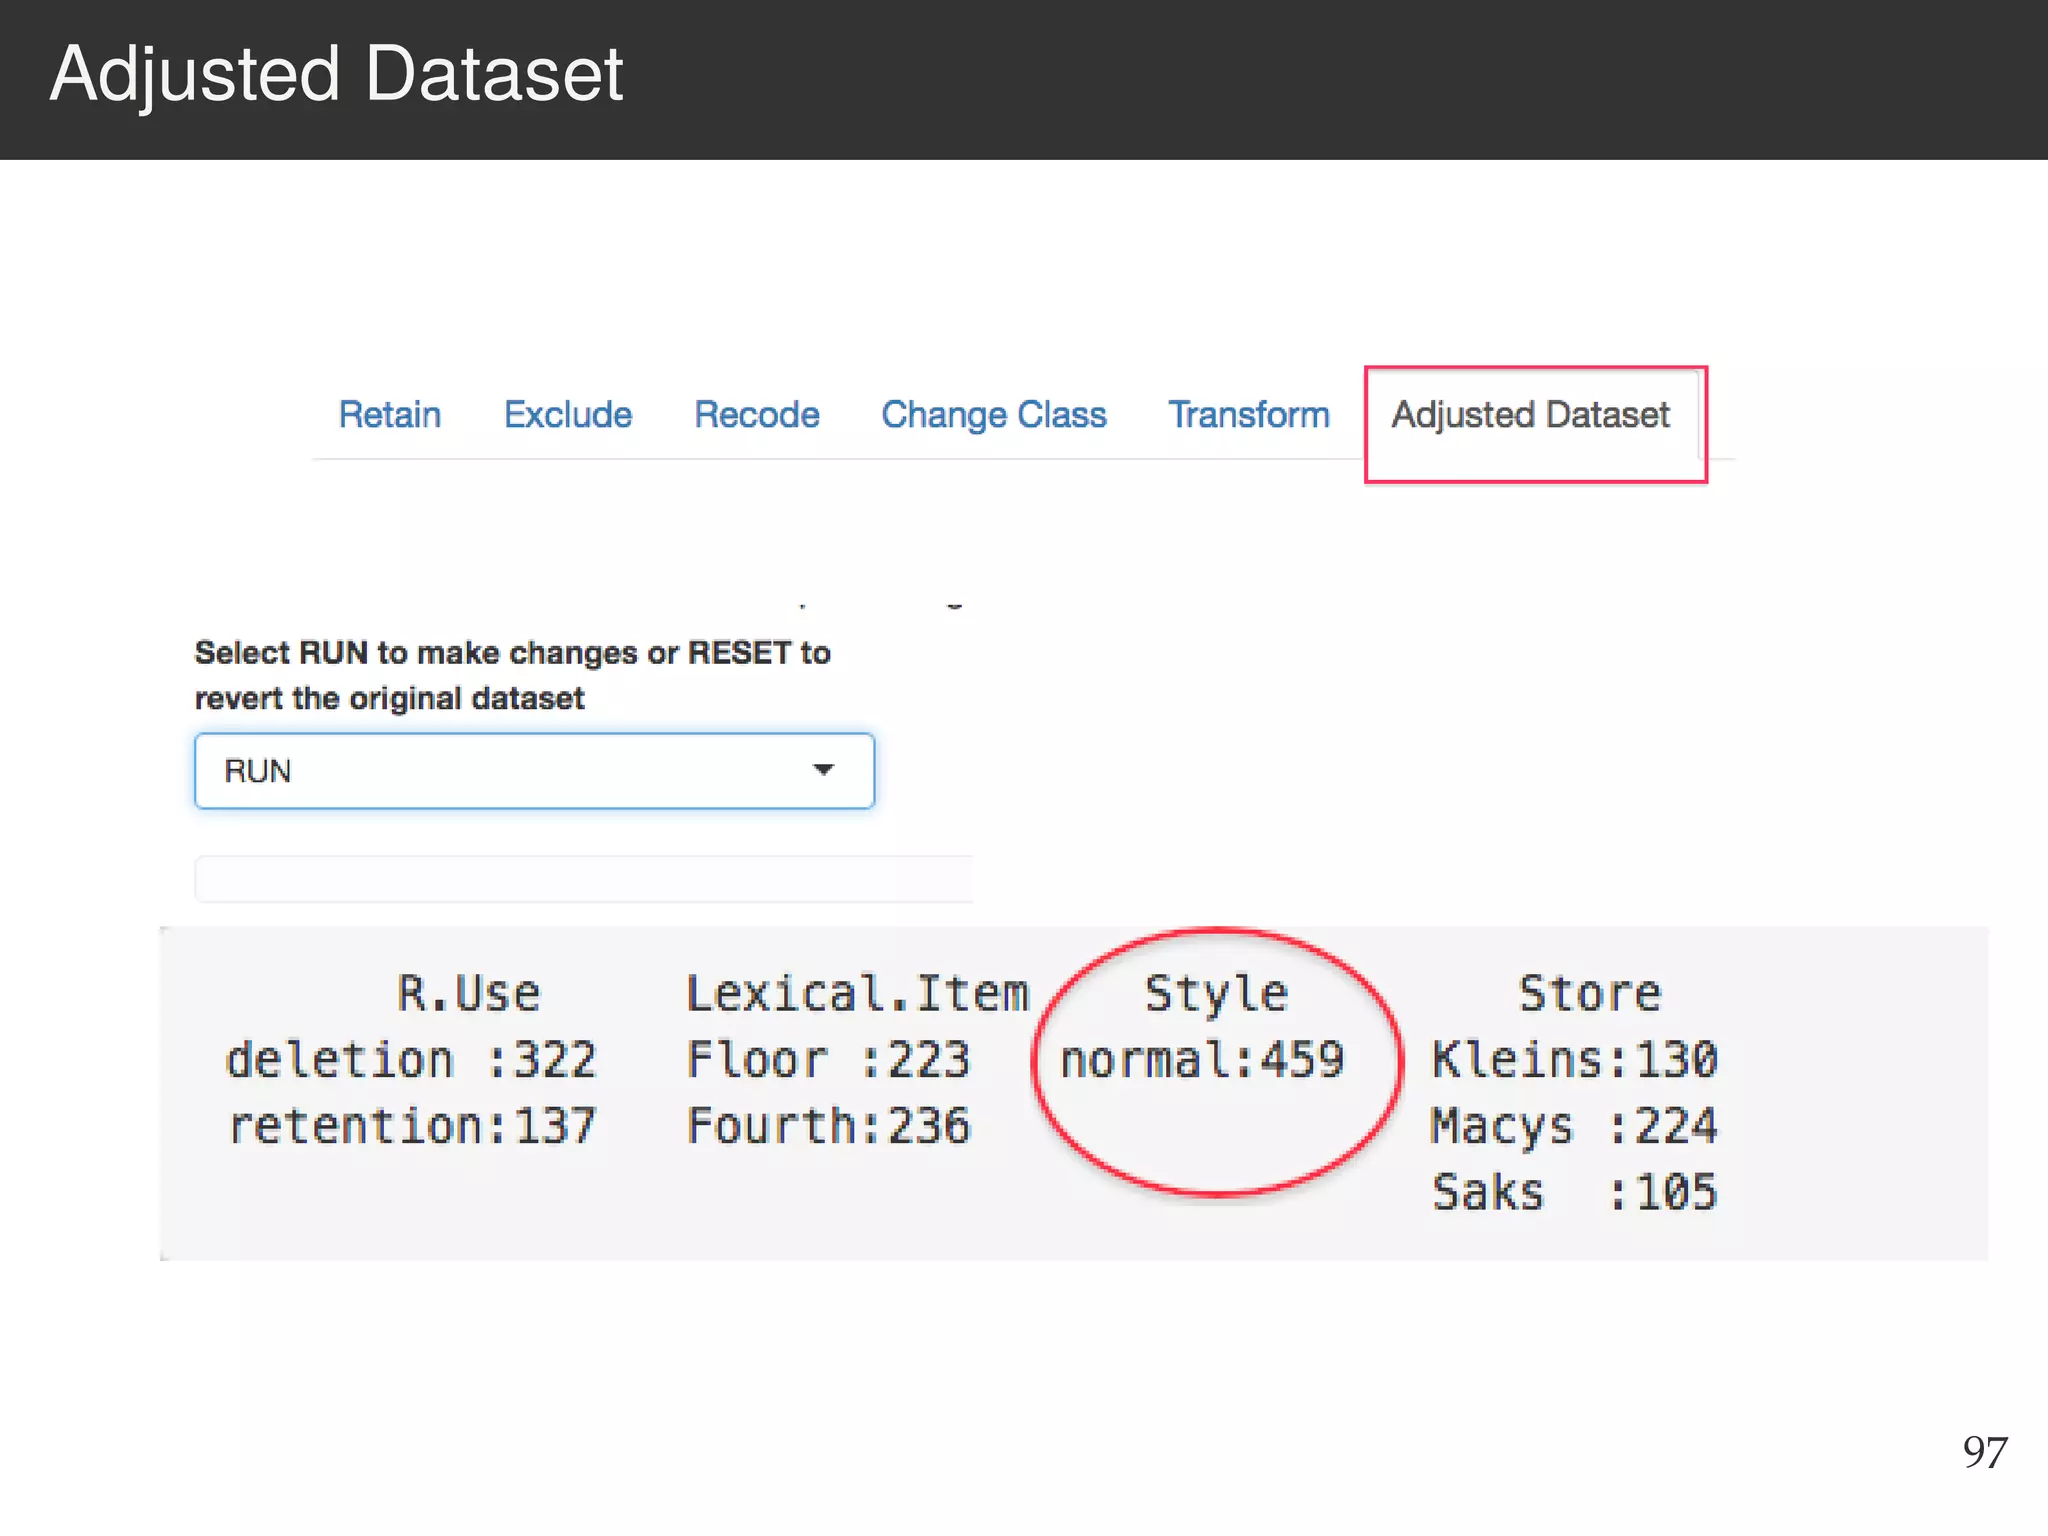The width and height of the screenshot is (2048, 1536).
Task: Select the 'normal:459' value
Action: 1202,1060
